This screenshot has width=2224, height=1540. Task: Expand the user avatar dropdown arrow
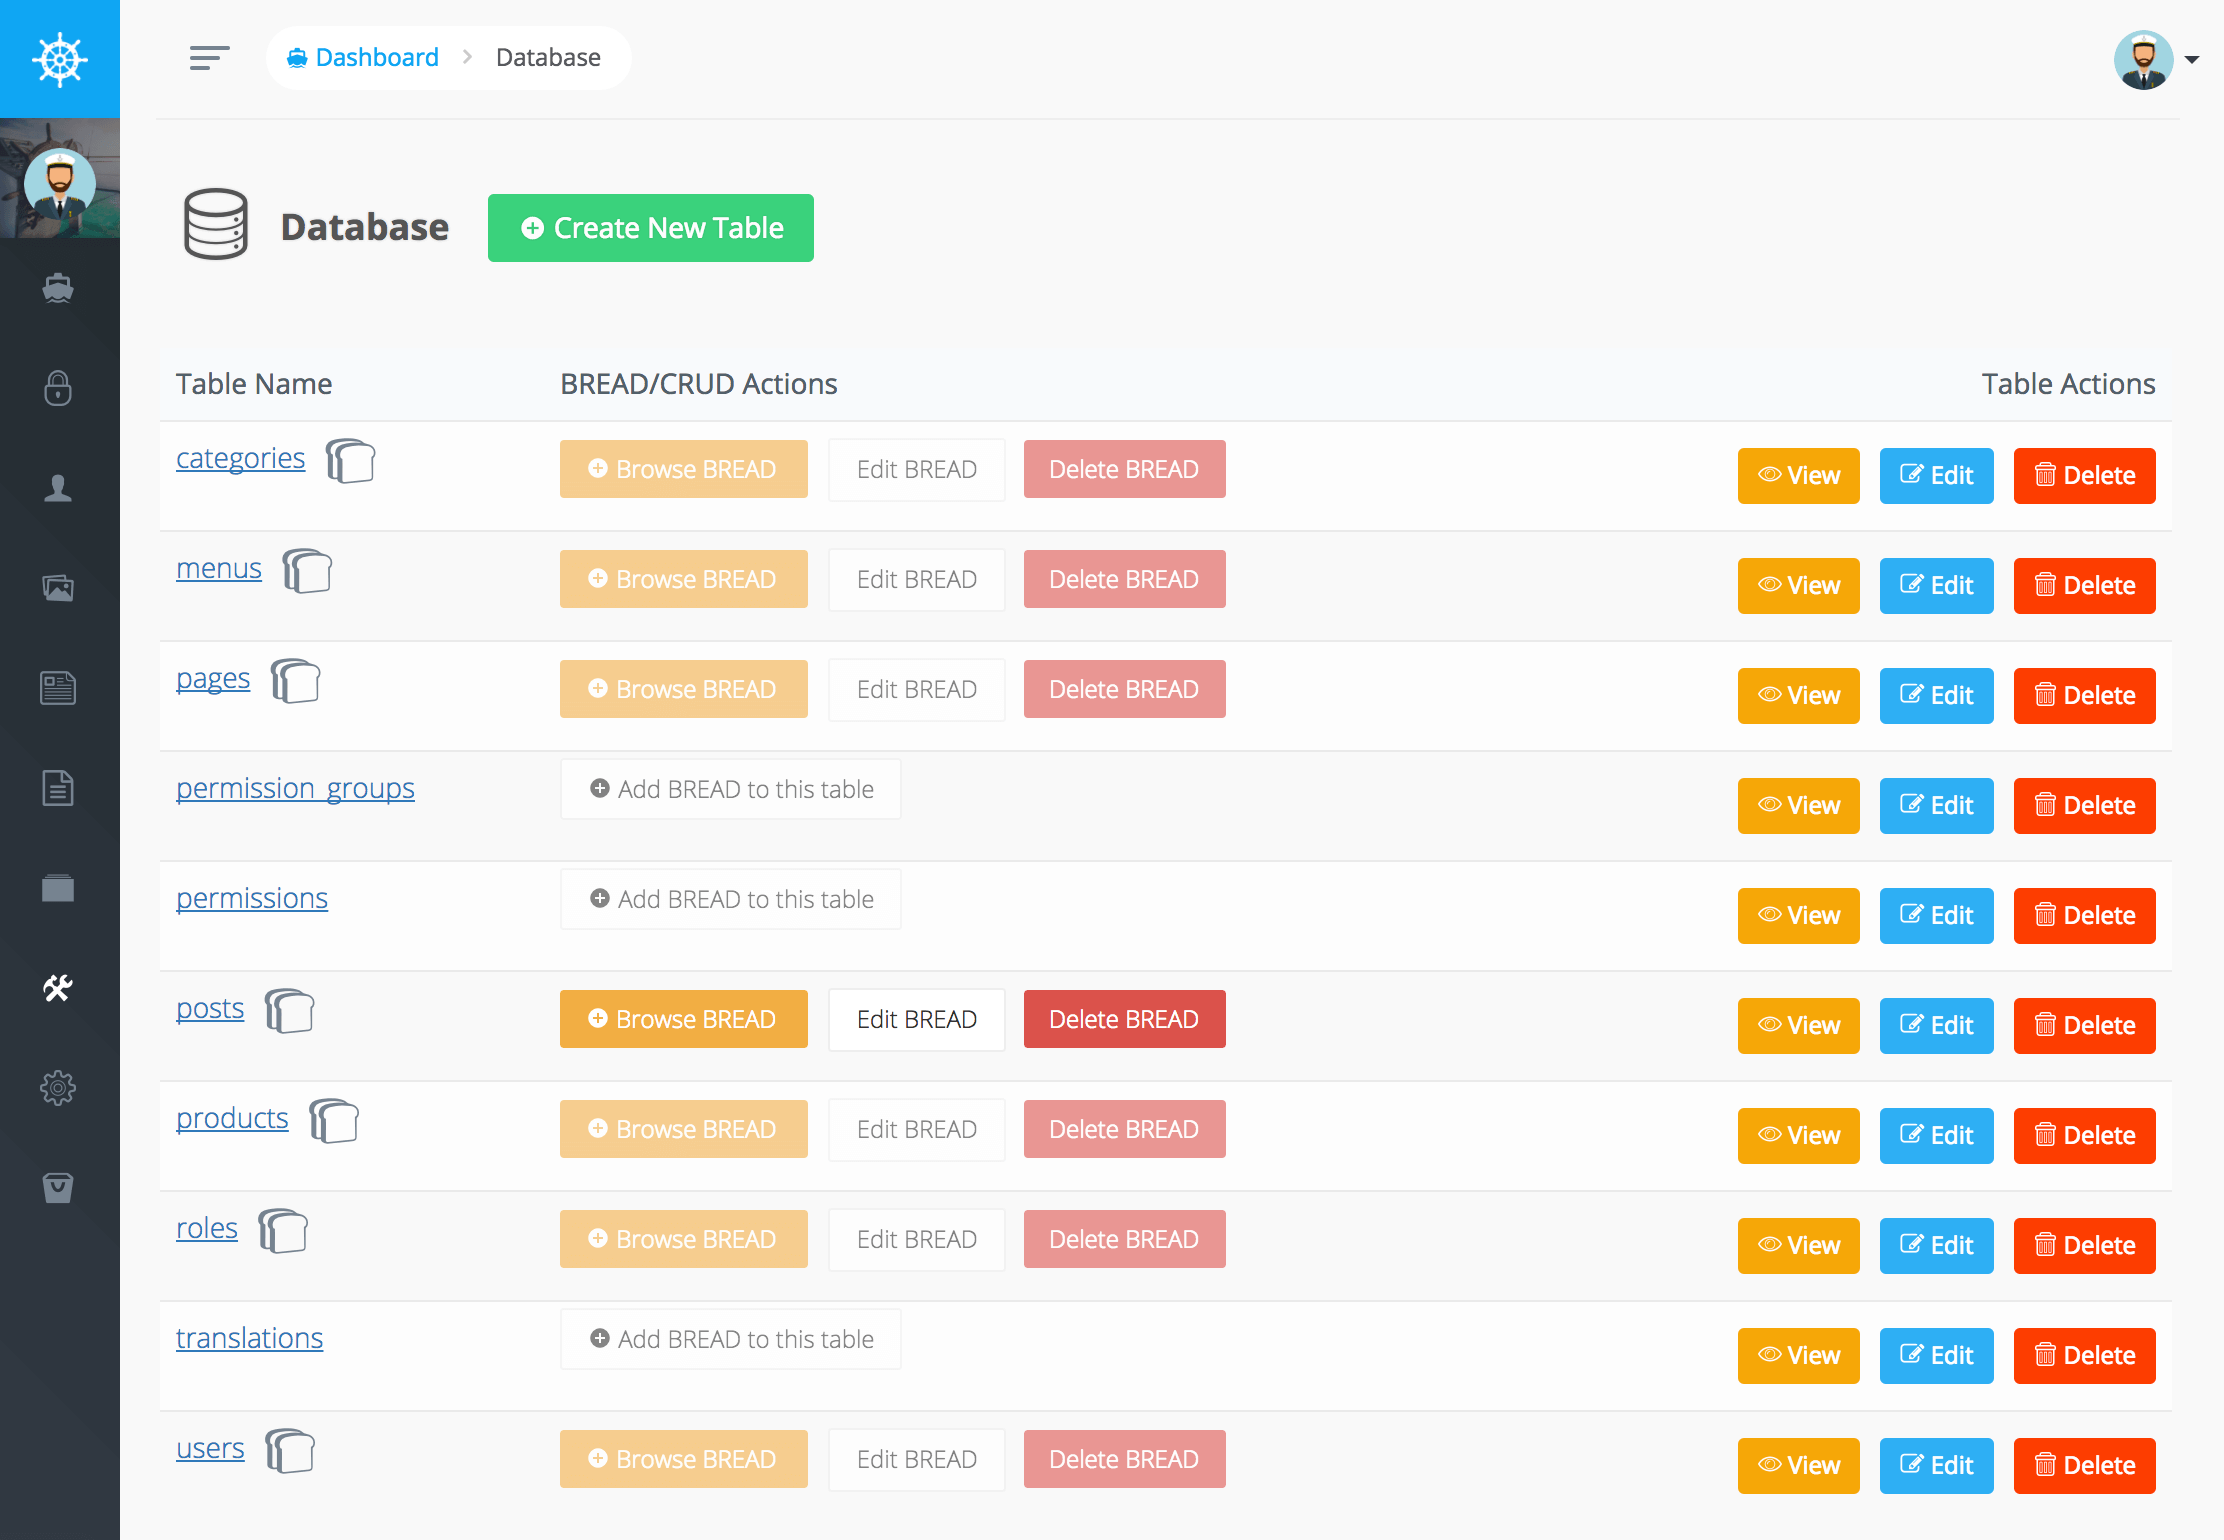2191,60
